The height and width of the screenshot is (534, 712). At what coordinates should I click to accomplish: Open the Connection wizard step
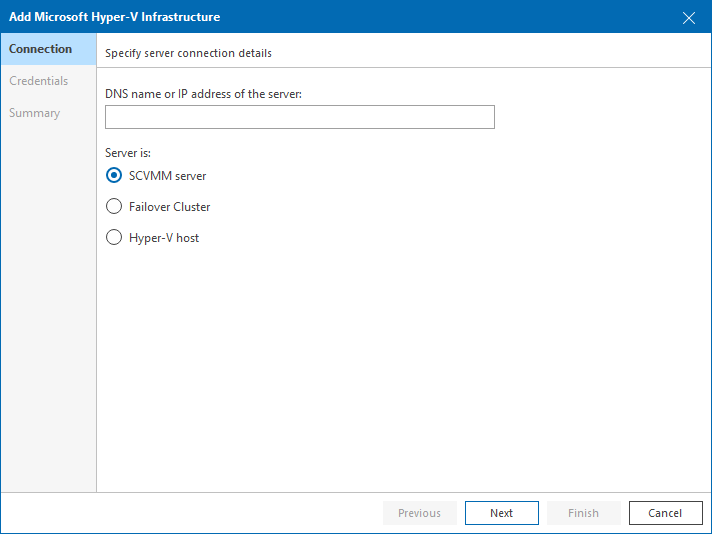(49, 49)
